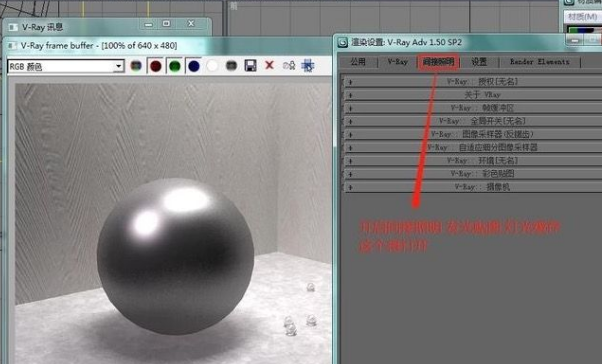Open the V-Ray tab
Image resolution: width=602 pixels, height=364 pixels.
[397, 62]
